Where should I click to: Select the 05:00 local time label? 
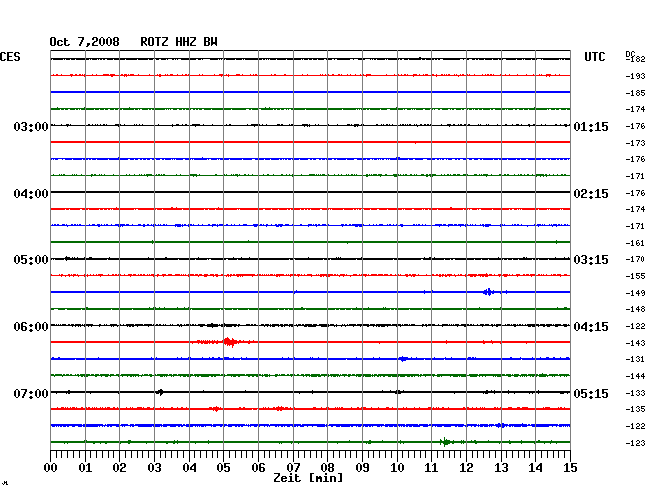[31, 260]
